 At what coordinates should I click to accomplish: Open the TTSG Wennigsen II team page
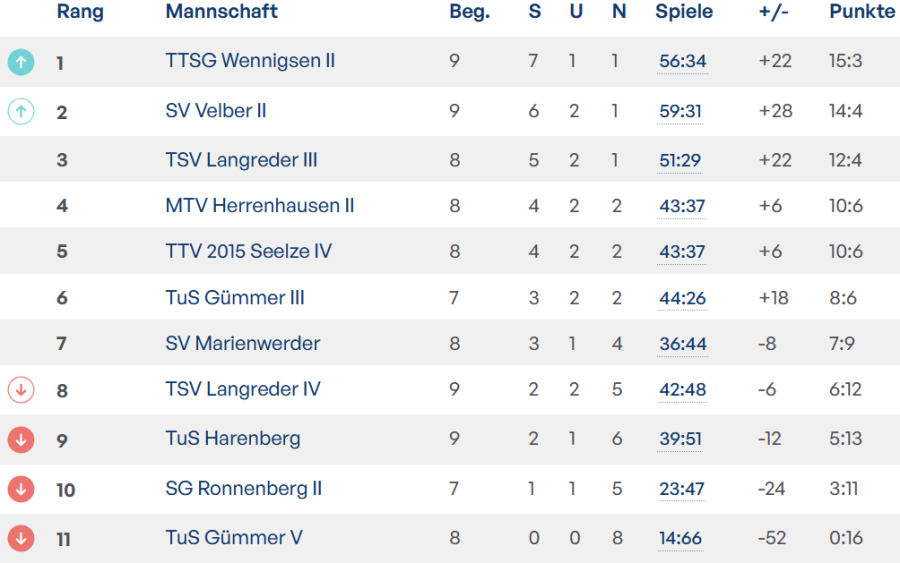click(x=250, y=61)
